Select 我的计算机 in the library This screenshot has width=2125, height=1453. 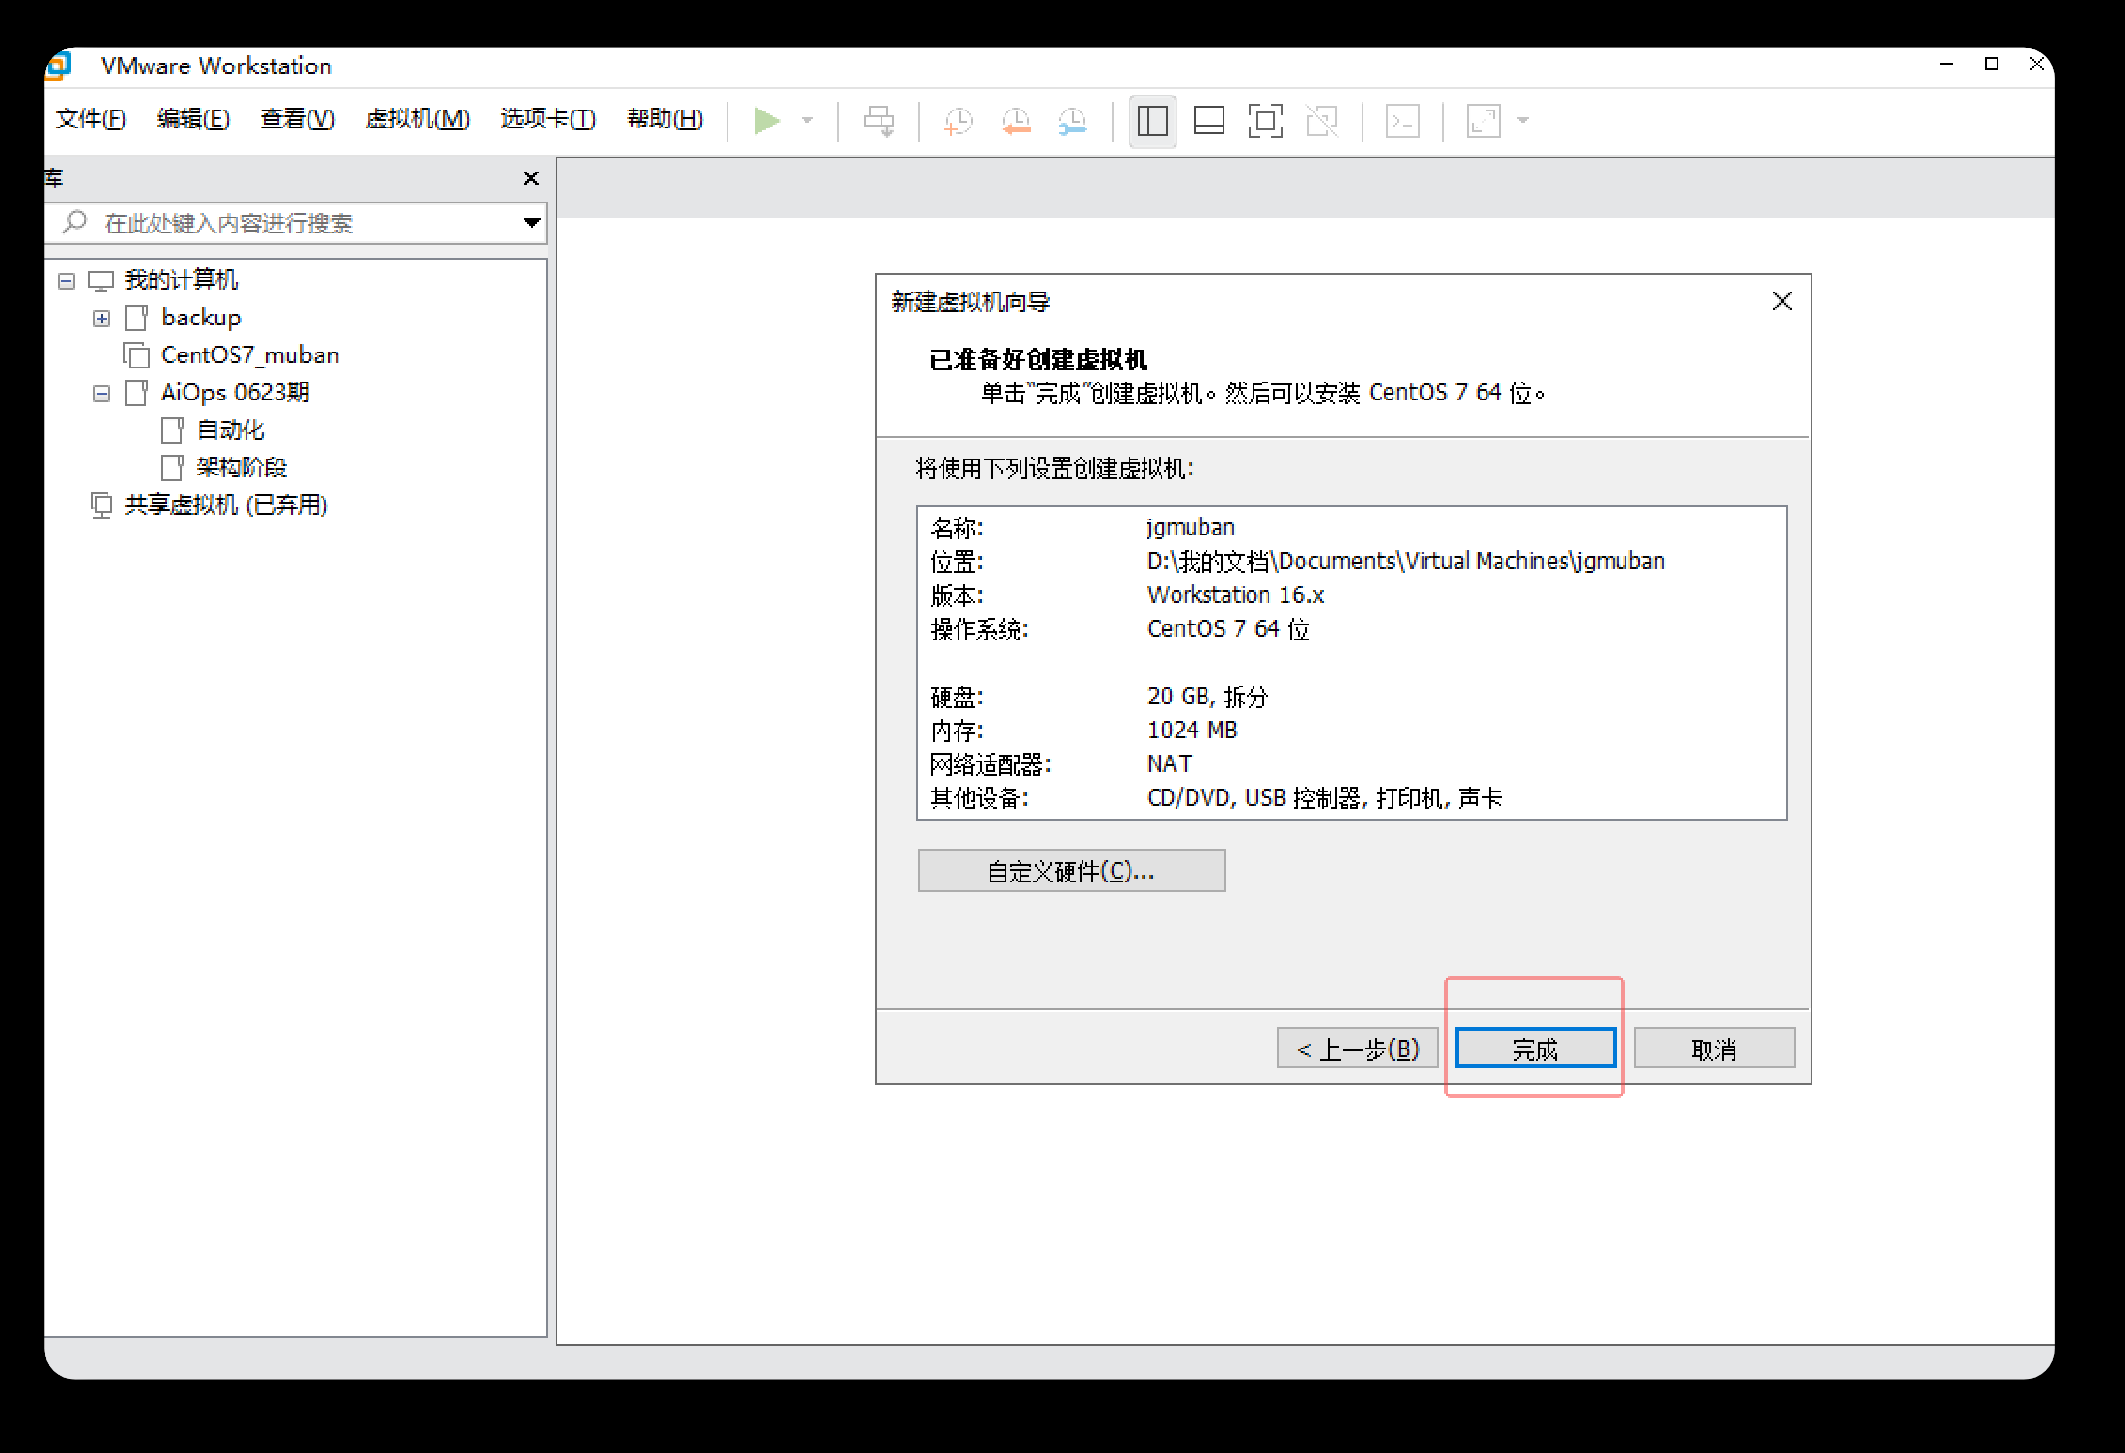point(181,280)
